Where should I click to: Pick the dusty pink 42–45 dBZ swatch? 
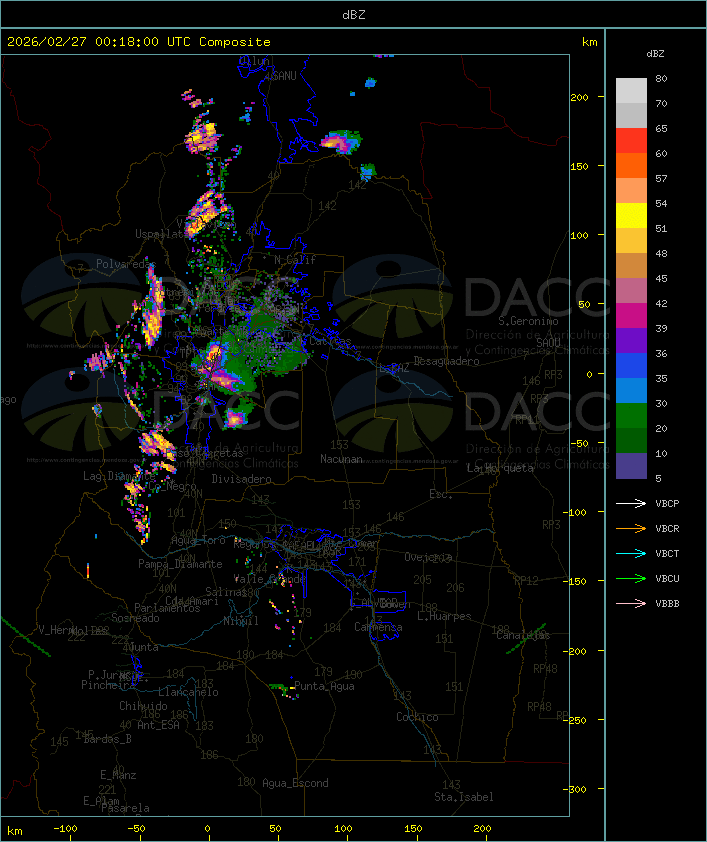[631, 291]
